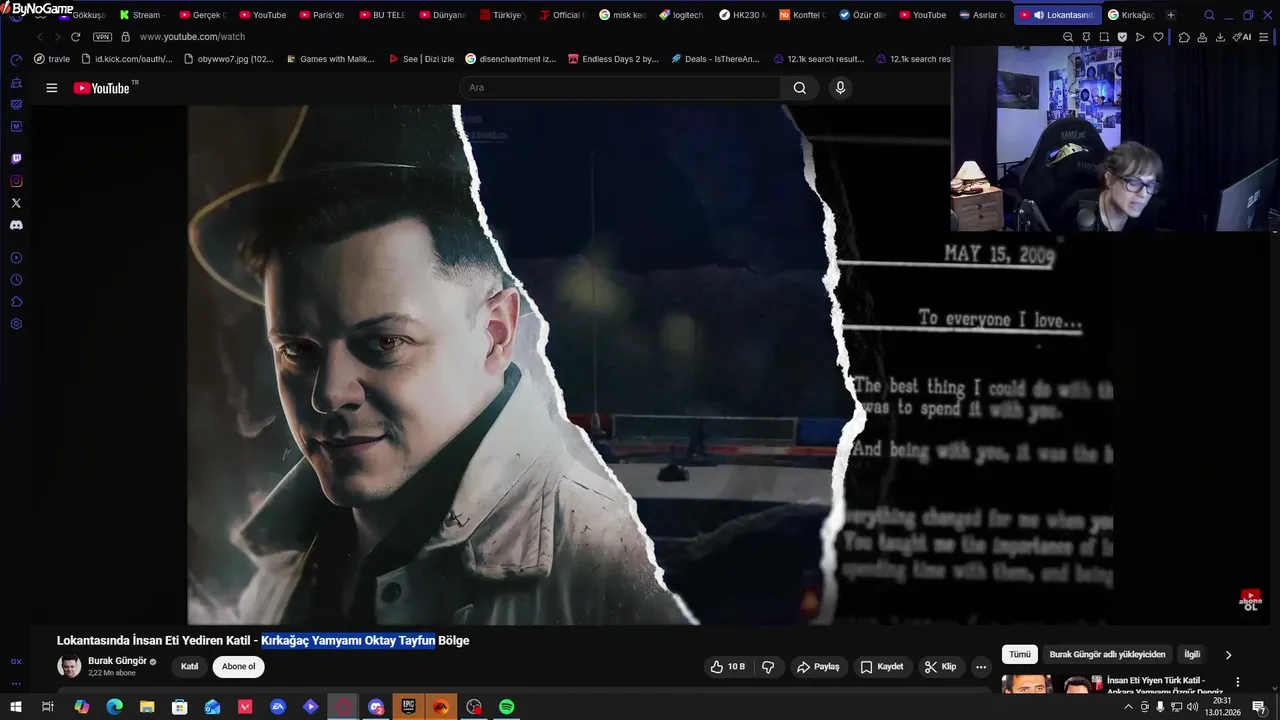Open options for 'İnsan Eti Yiyen Türk Katil' video
The width and height of the screenshot is (1280, 720).
(x=1237, y=682)
